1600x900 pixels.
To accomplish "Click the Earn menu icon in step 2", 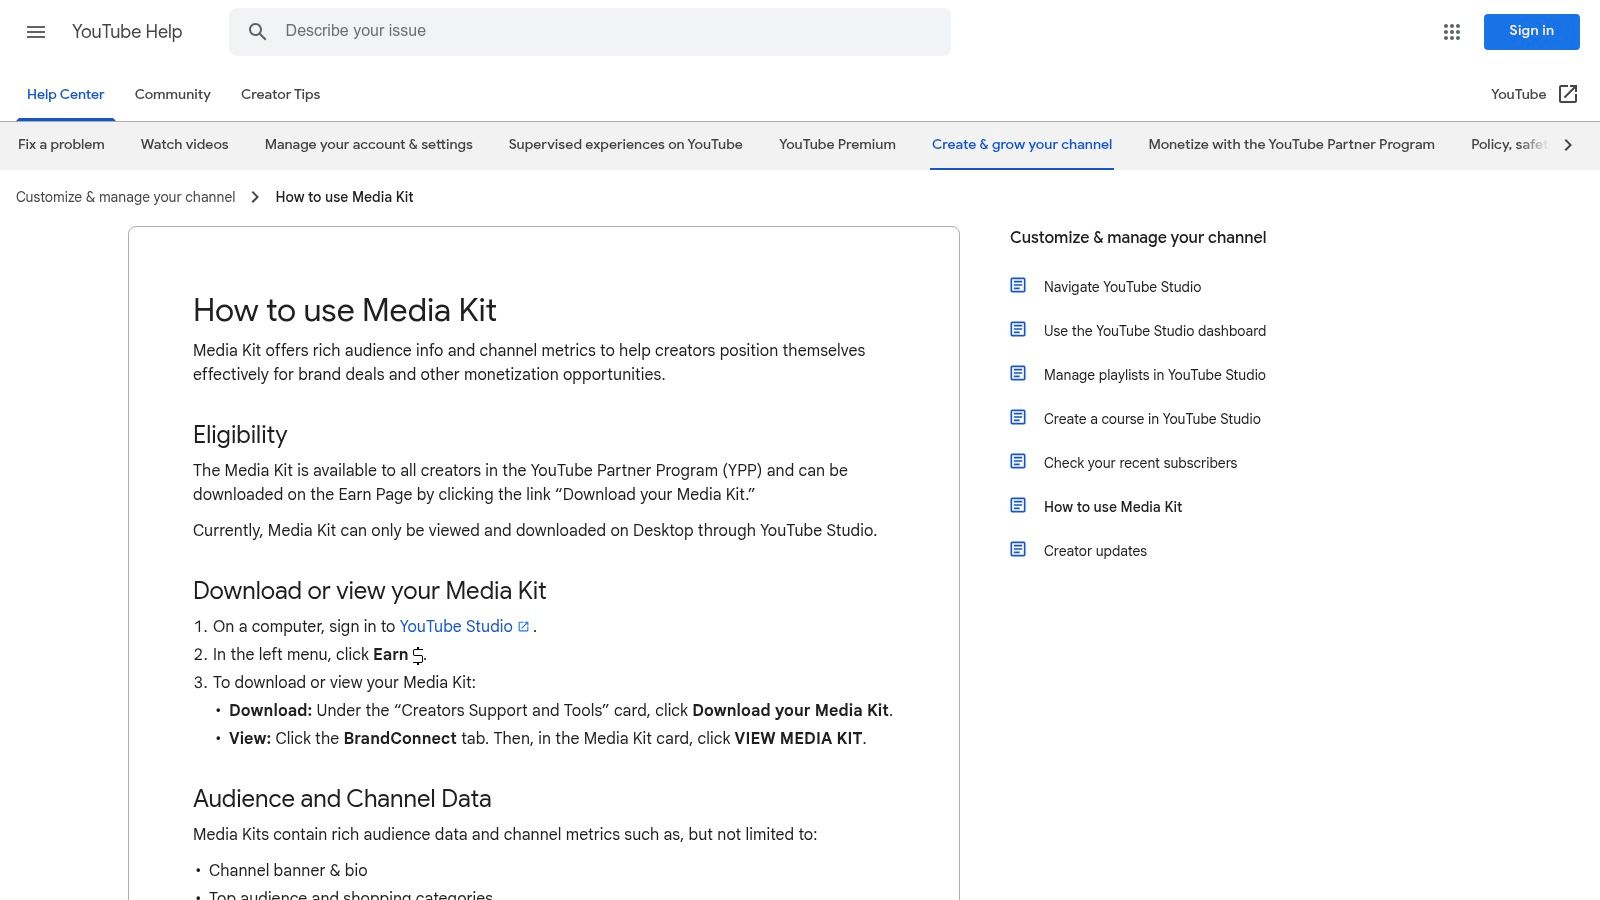I will coord(418,655).
